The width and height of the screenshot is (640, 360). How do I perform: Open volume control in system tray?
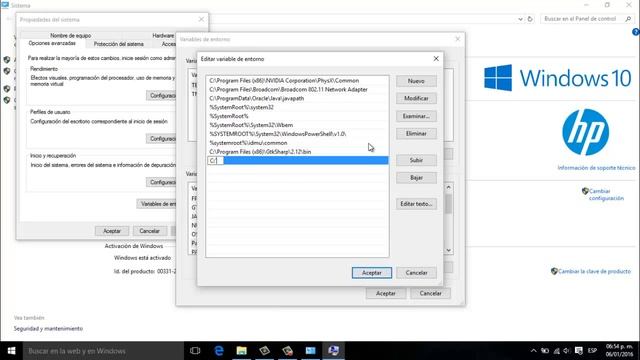[567, 351]
